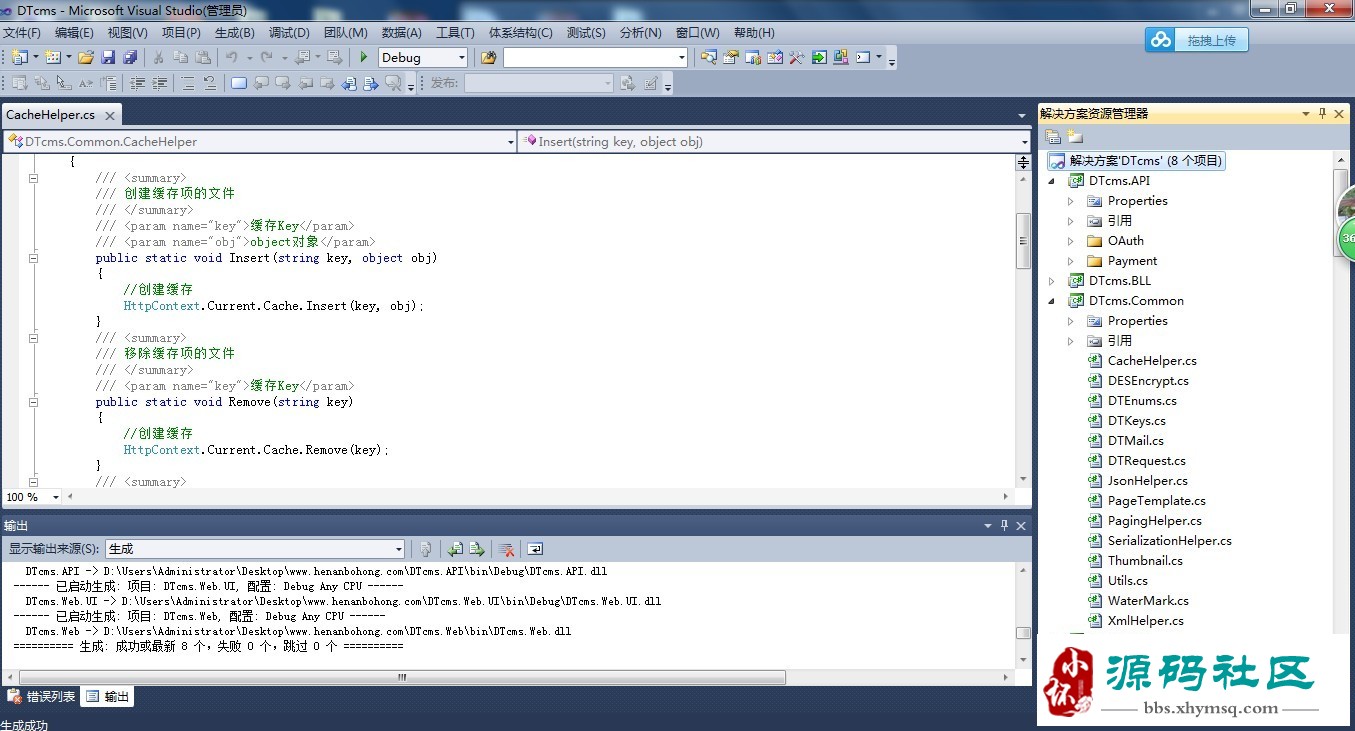Image resolution: width=1355 pixels, height=731 pixels.
Task: Open the 生成(B) menu
Action: (235, 33)
